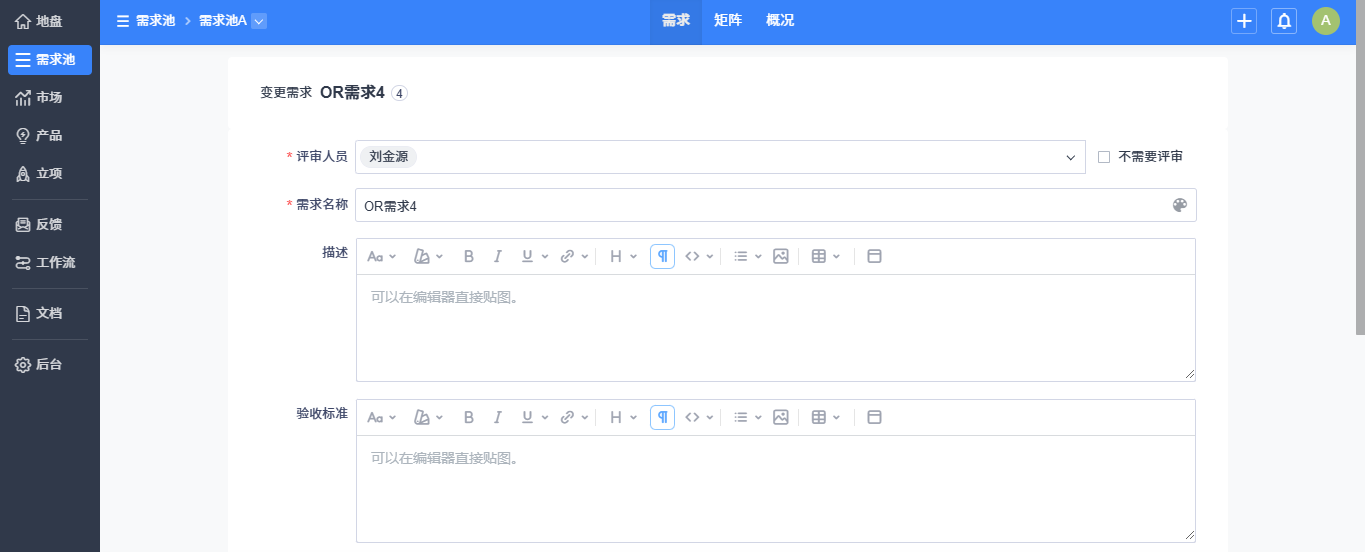This screenshot has height=552, width=1365.
Task: Click the version badge 4
Action: coord(399,93)
